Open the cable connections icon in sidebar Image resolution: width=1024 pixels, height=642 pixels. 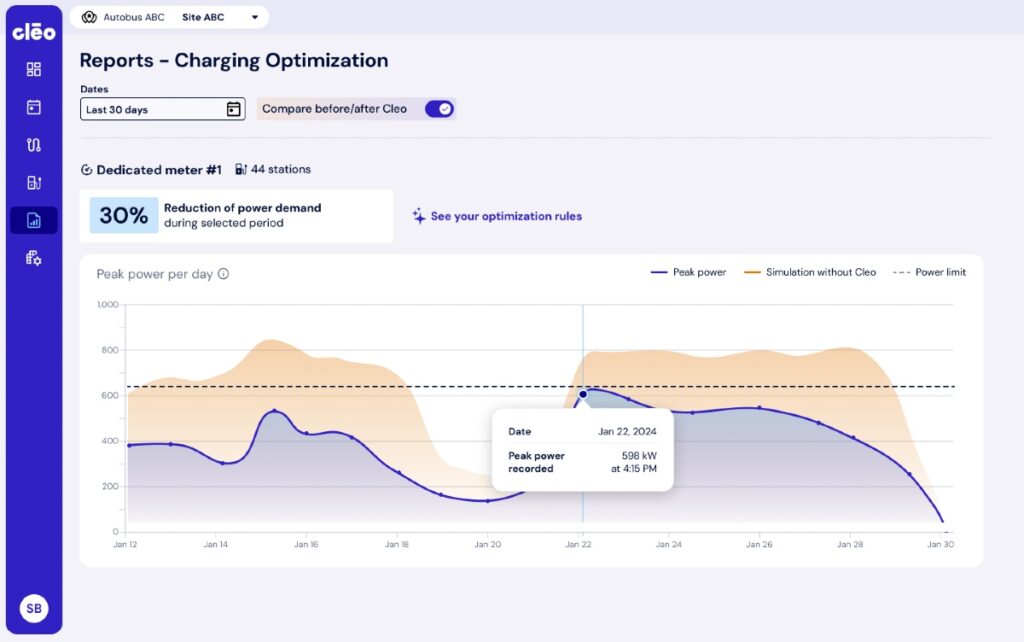click(34, 145)
